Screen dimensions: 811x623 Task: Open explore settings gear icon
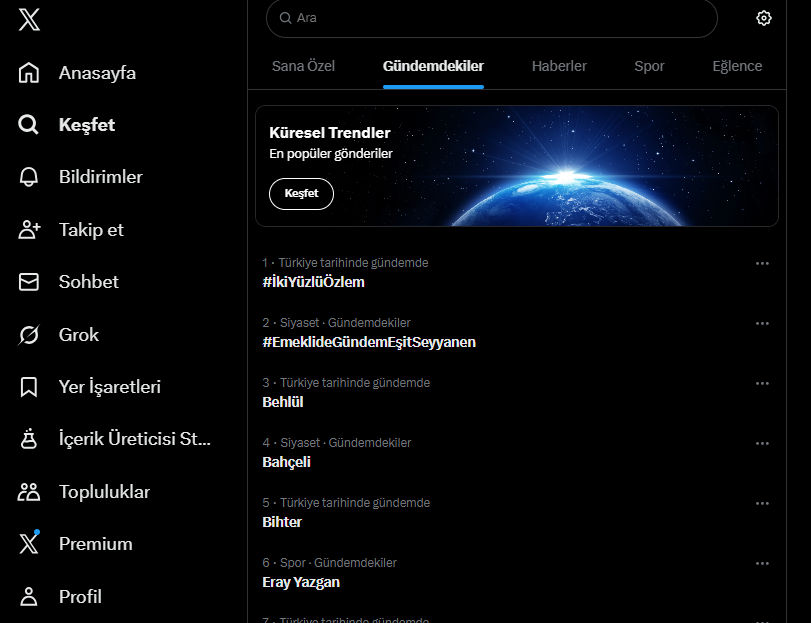tap(764, 18)
